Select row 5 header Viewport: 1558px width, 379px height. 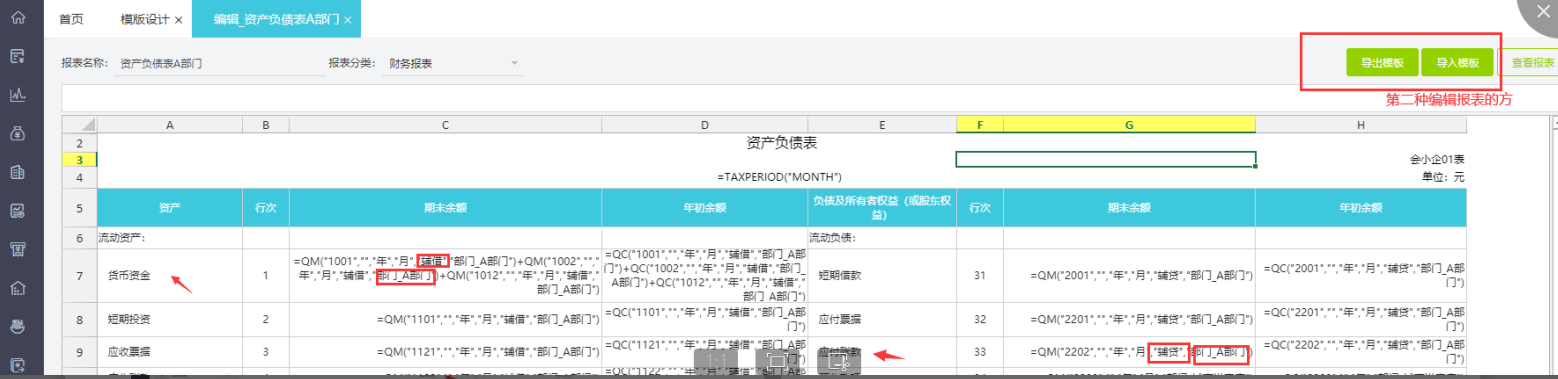click(x=79, y=208)
